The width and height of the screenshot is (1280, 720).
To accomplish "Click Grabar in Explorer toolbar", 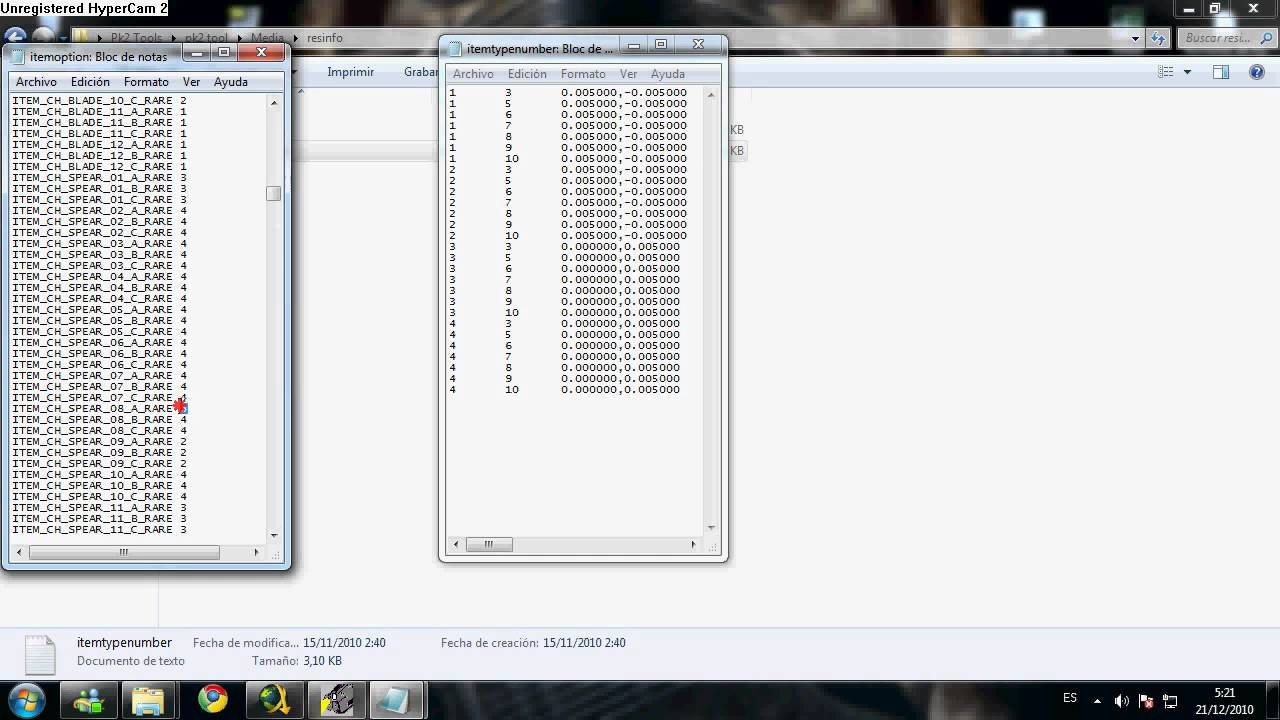I will tap(421, 72).
